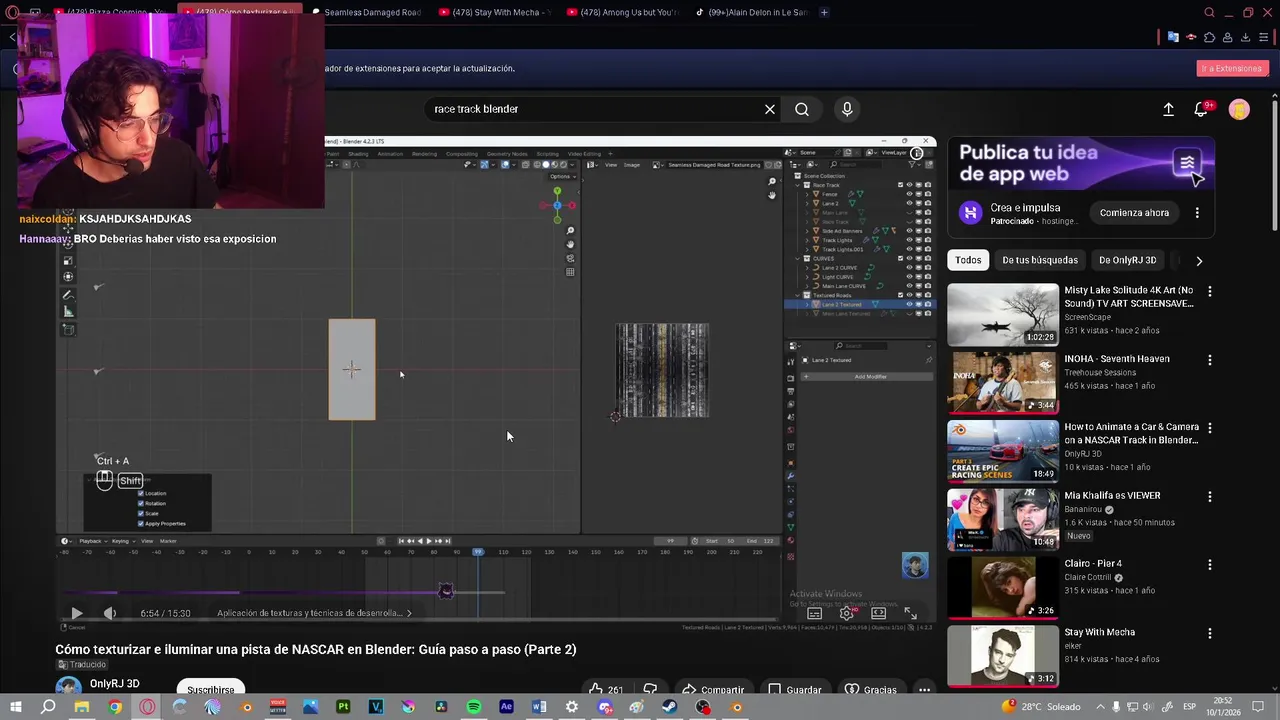Click Comienza ahora ad button
The width and height of the screenshot is (1280, 720).
tap(1134, 213)
